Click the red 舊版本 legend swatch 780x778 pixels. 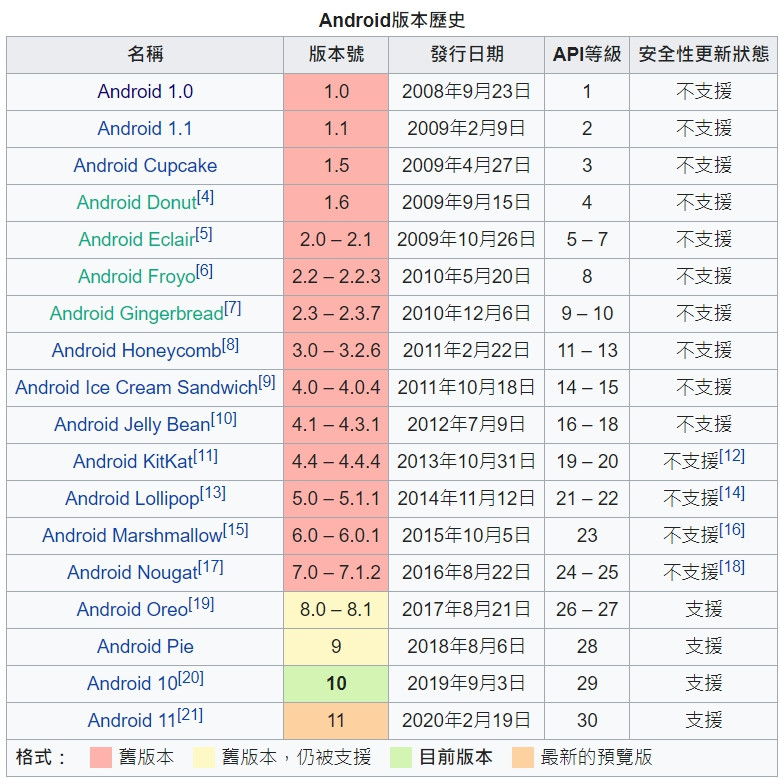(x=100, y=758)
